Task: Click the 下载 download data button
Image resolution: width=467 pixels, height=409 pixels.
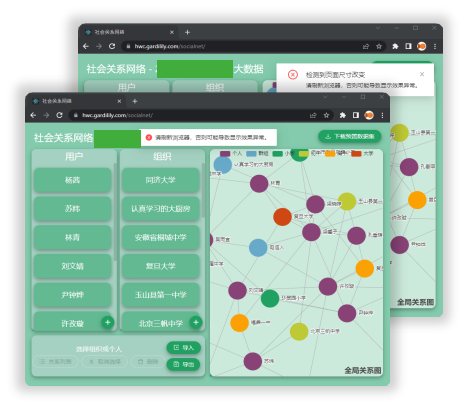Action: click(350, 136)
